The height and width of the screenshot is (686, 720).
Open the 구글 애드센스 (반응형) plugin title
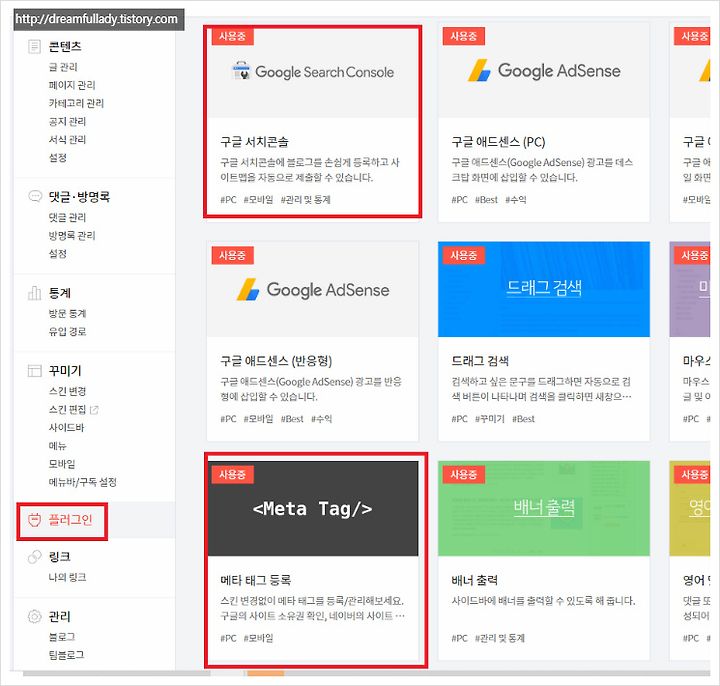click(x=276, y=360)
